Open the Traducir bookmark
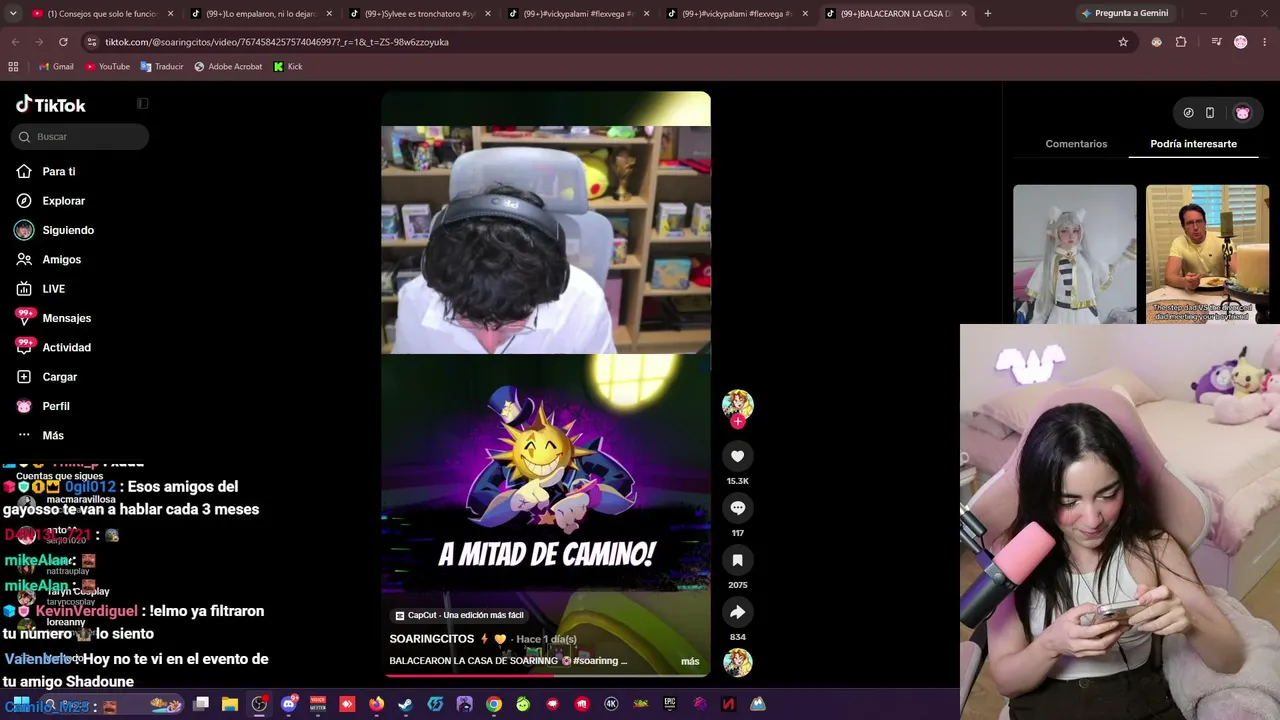 click(162, 67)
